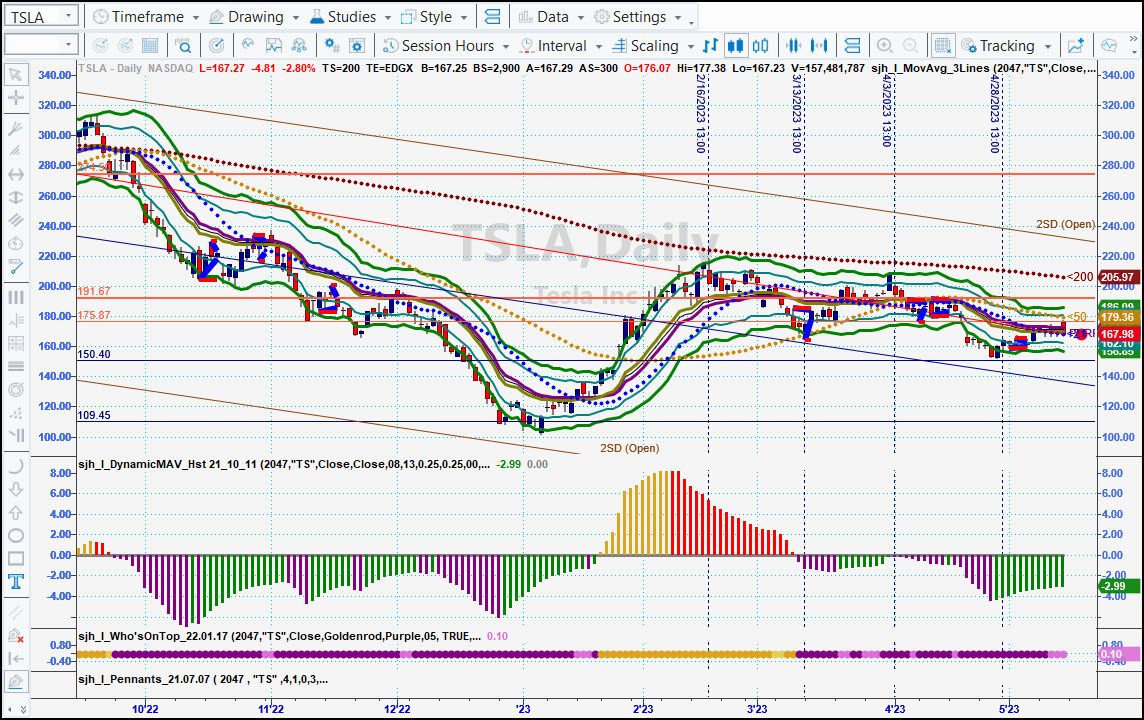Image resolution: width=1144 pixels, height=720 pixels.
Task: Click the 150.40 price level label
Action: 94,354
